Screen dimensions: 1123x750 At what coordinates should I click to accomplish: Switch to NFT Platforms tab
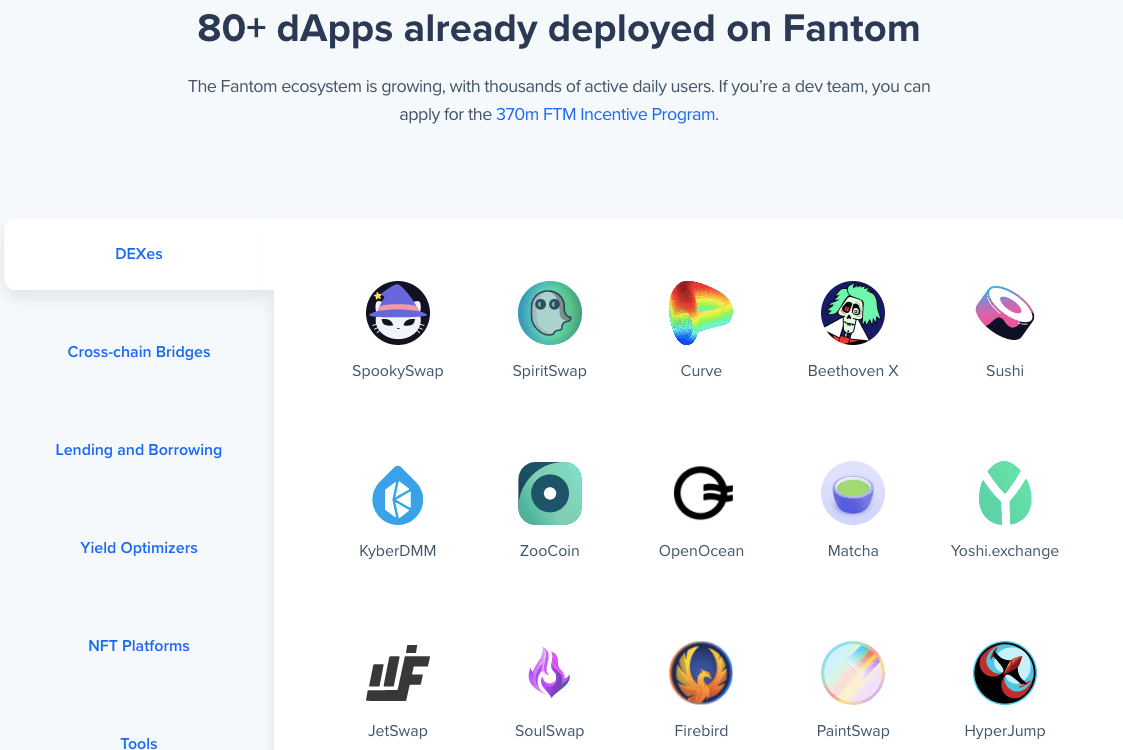pos(139,645)
